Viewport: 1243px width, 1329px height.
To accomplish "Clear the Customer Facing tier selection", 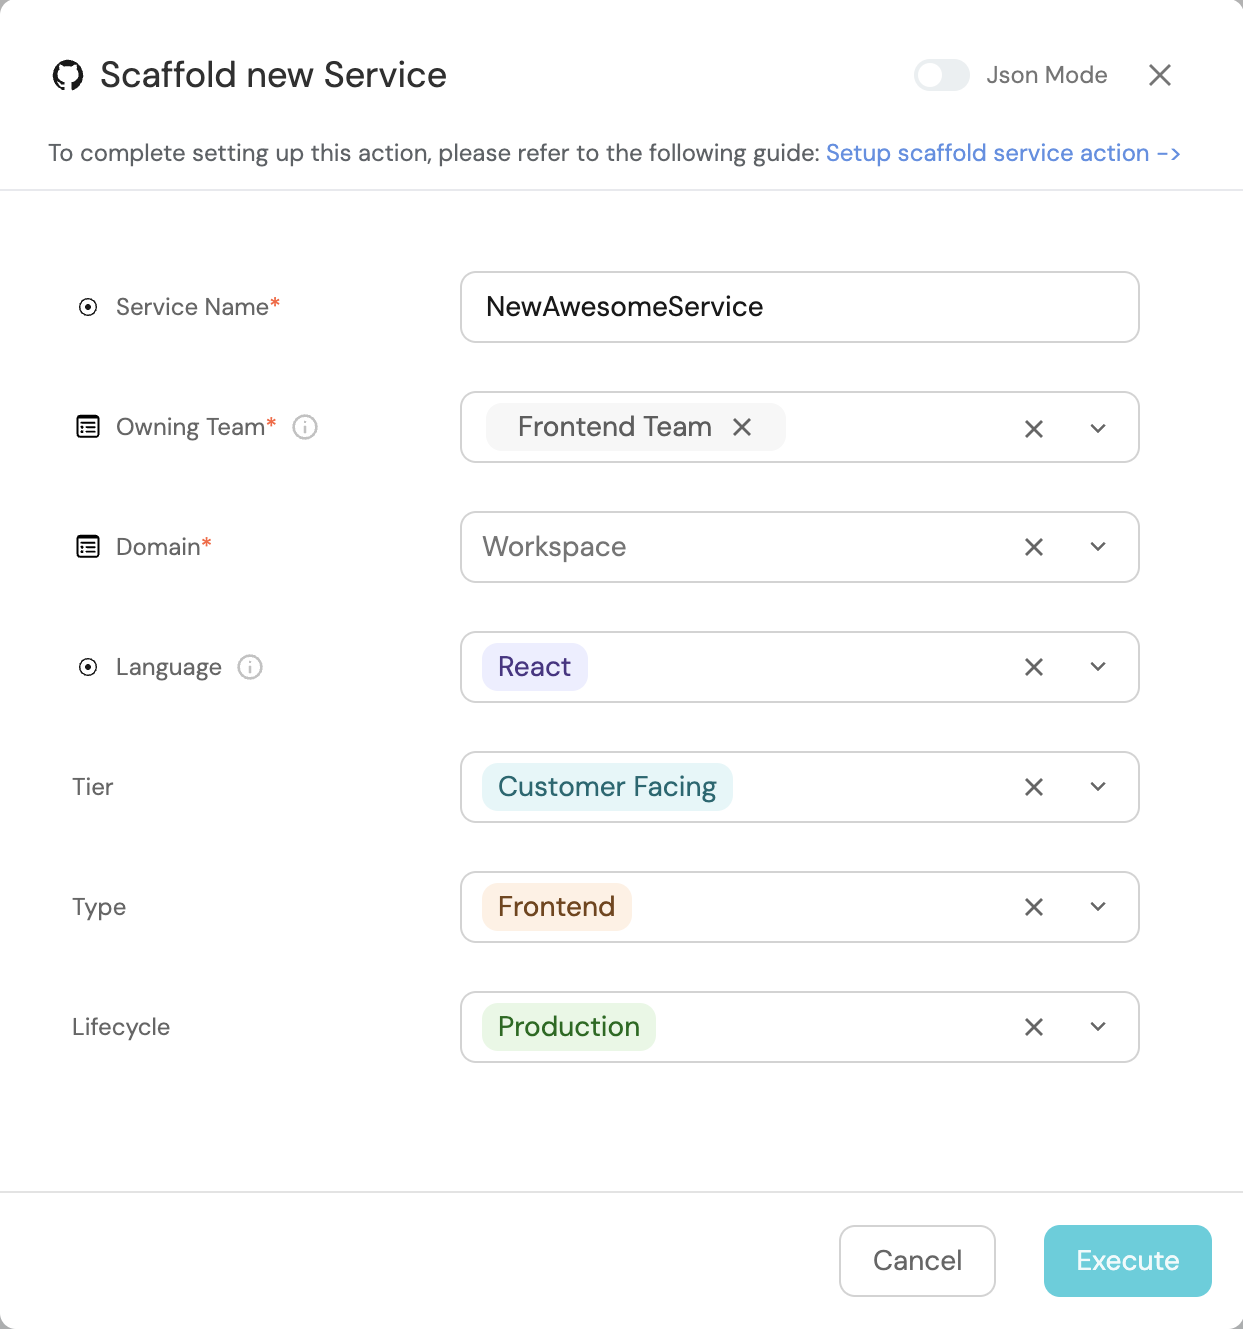I will pos(1034,787).
